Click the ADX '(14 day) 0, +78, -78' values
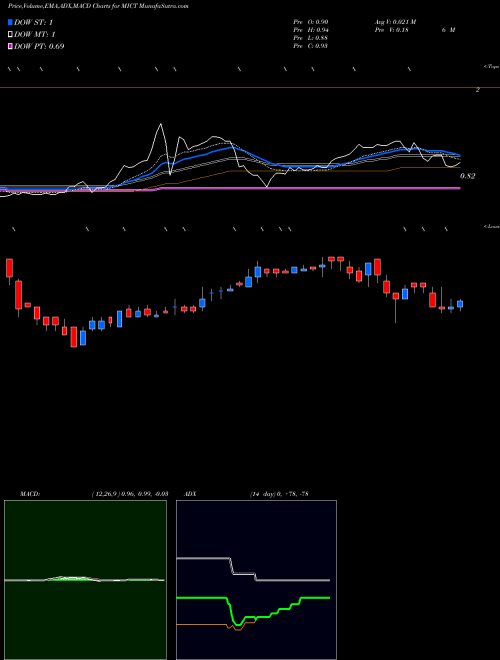Viewport: 500px width, 660px height. (278, 494)
